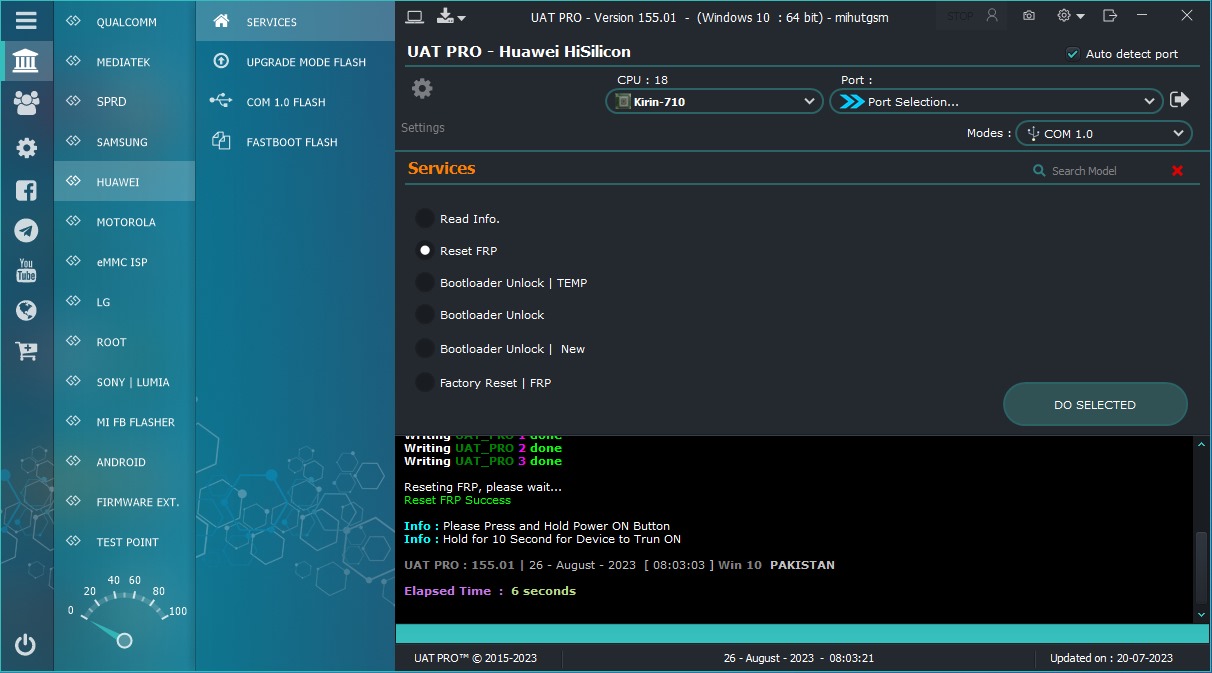Open the MOTOROLA menu item

[125, 221]
